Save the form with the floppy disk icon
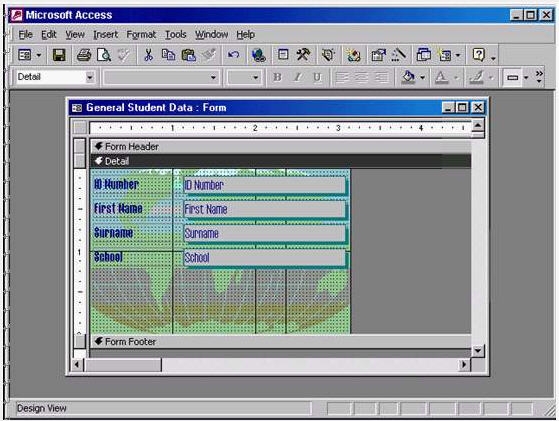Viewport: 559px width, 421px height. pos(59,55)
